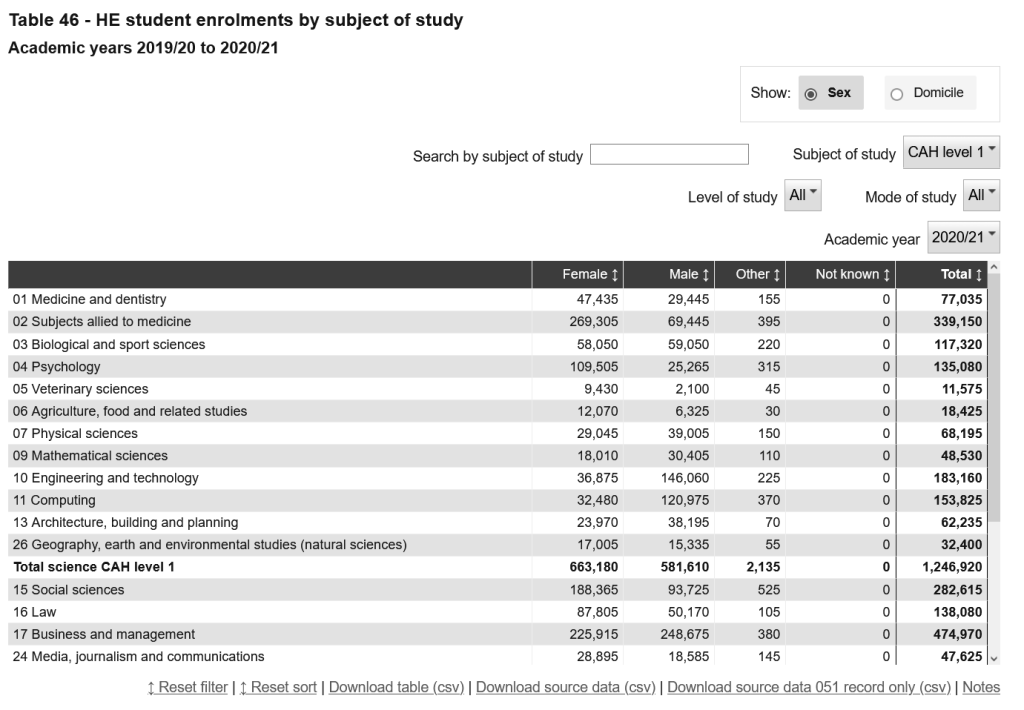
Task: Click the Psychology female value 109,505
Action: (594, 366)
